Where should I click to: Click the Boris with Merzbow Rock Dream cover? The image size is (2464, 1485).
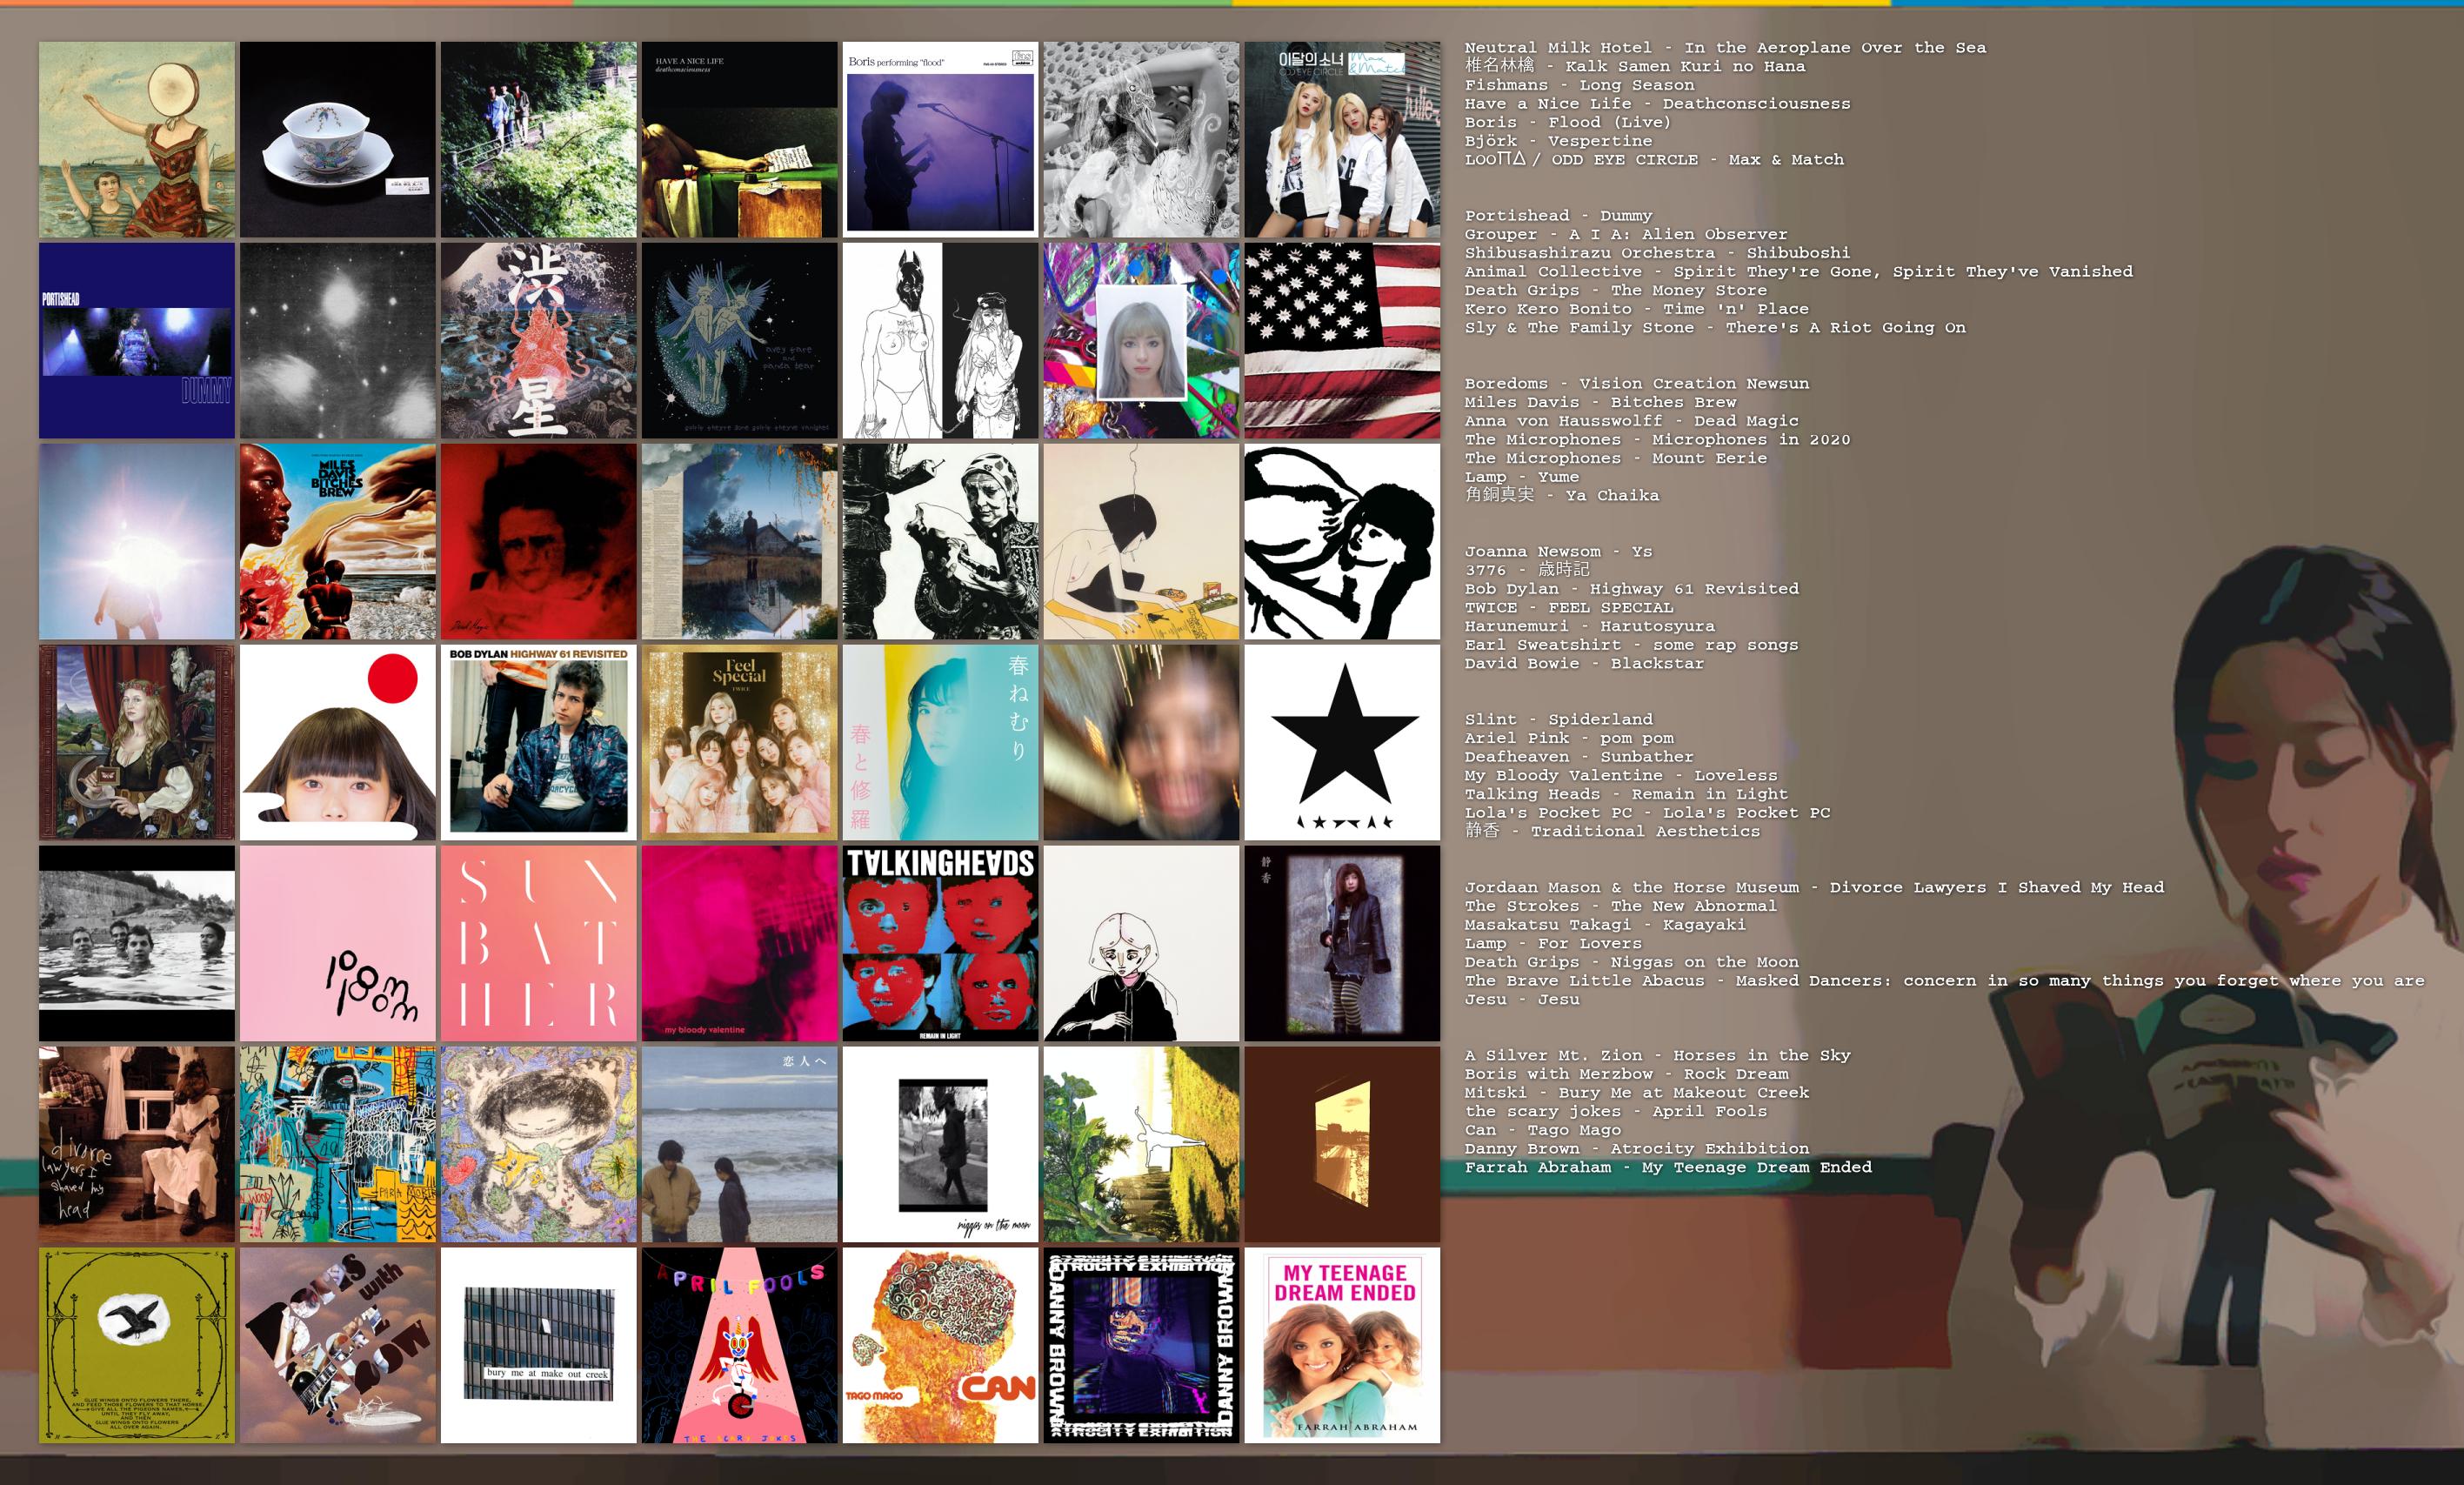(x=338, y=1345)
